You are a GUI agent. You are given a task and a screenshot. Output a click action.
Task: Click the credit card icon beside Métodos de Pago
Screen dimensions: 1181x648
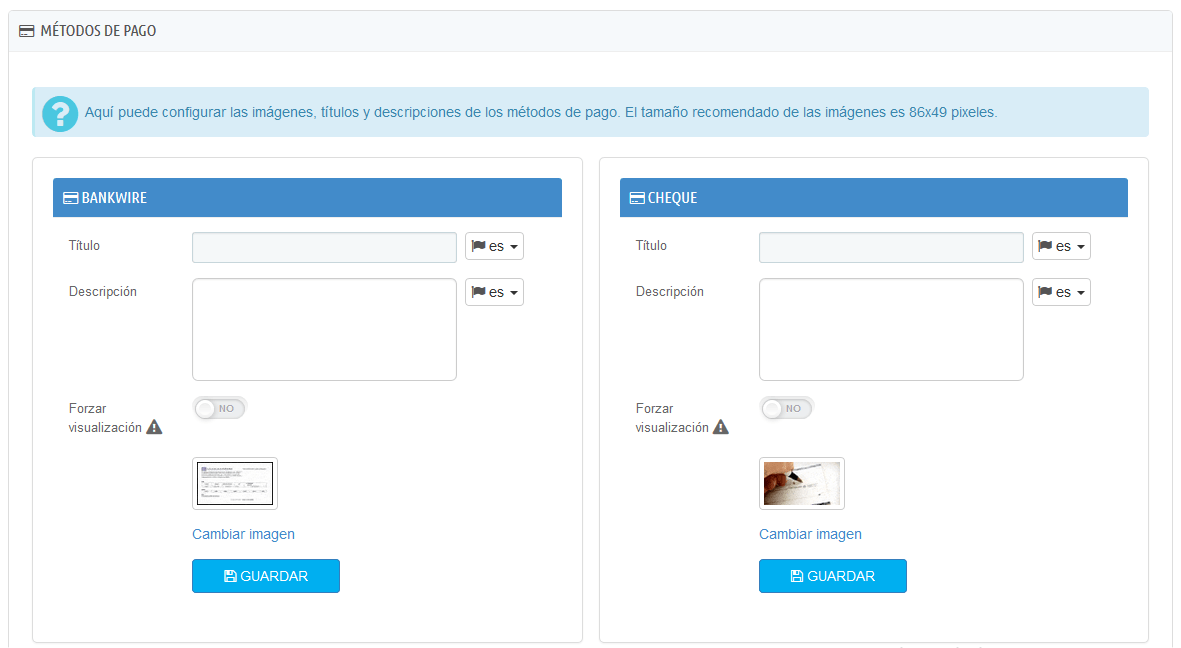(27, 32)
